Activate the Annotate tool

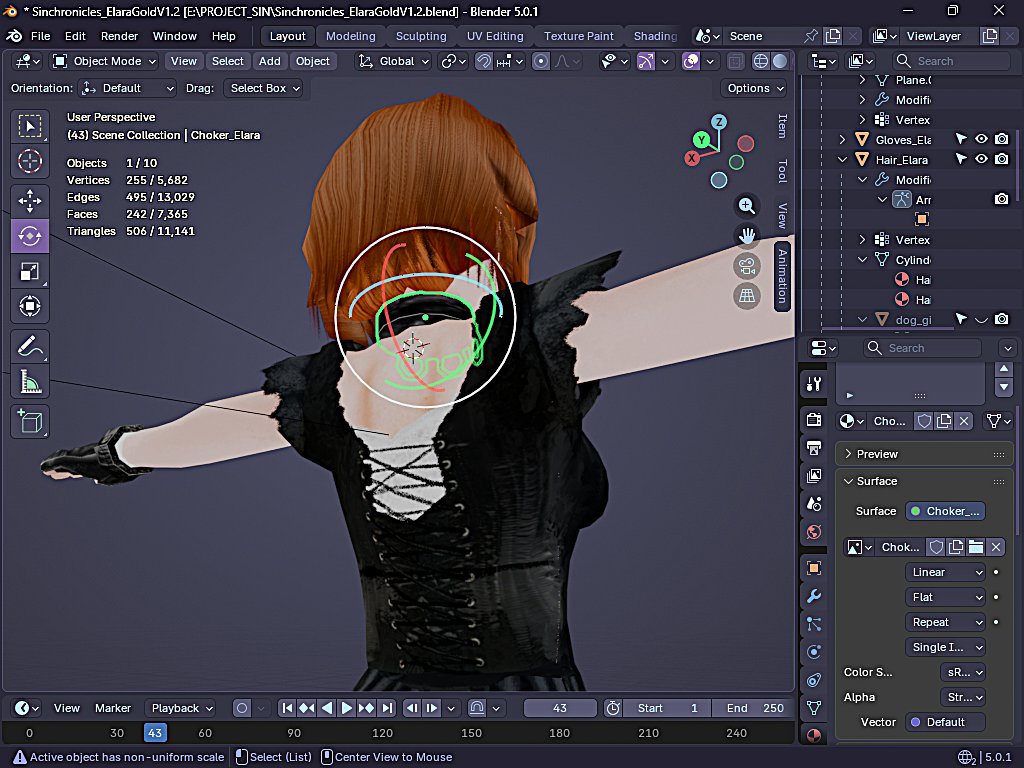tap(30, 347)
